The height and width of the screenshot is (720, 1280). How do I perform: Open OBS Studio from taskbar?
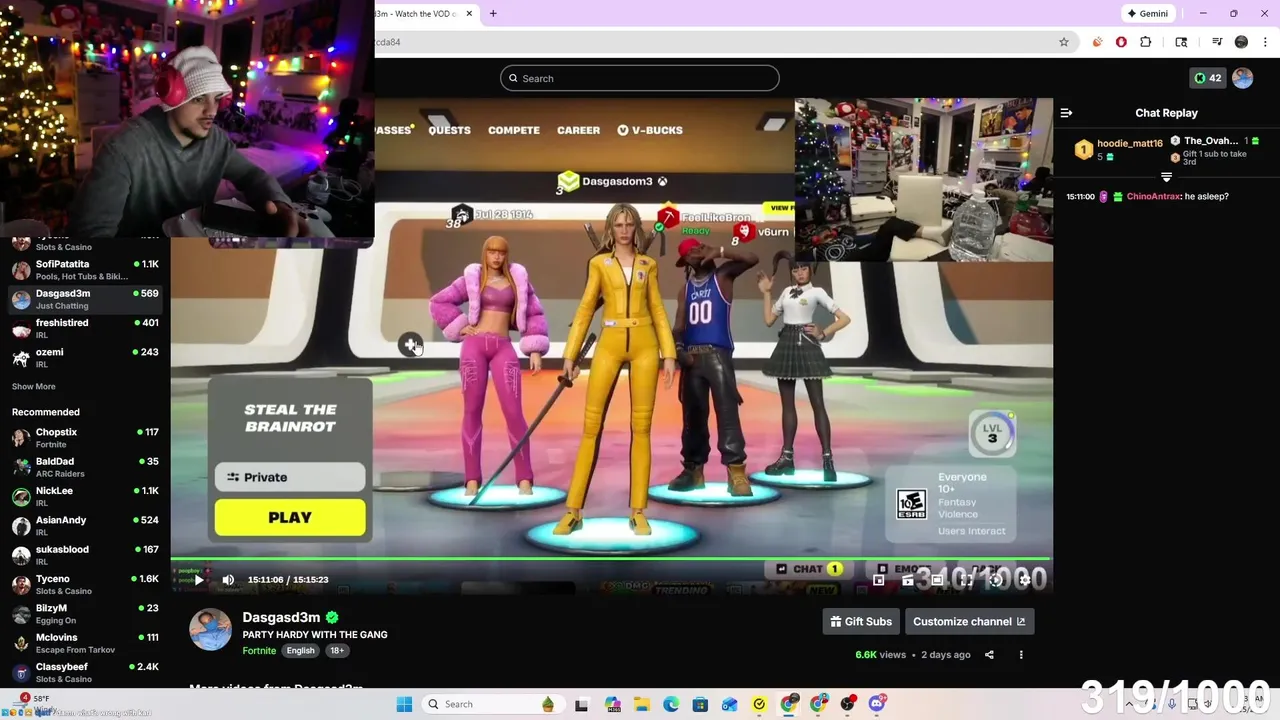pyautogui.click(x=848, y=704)
